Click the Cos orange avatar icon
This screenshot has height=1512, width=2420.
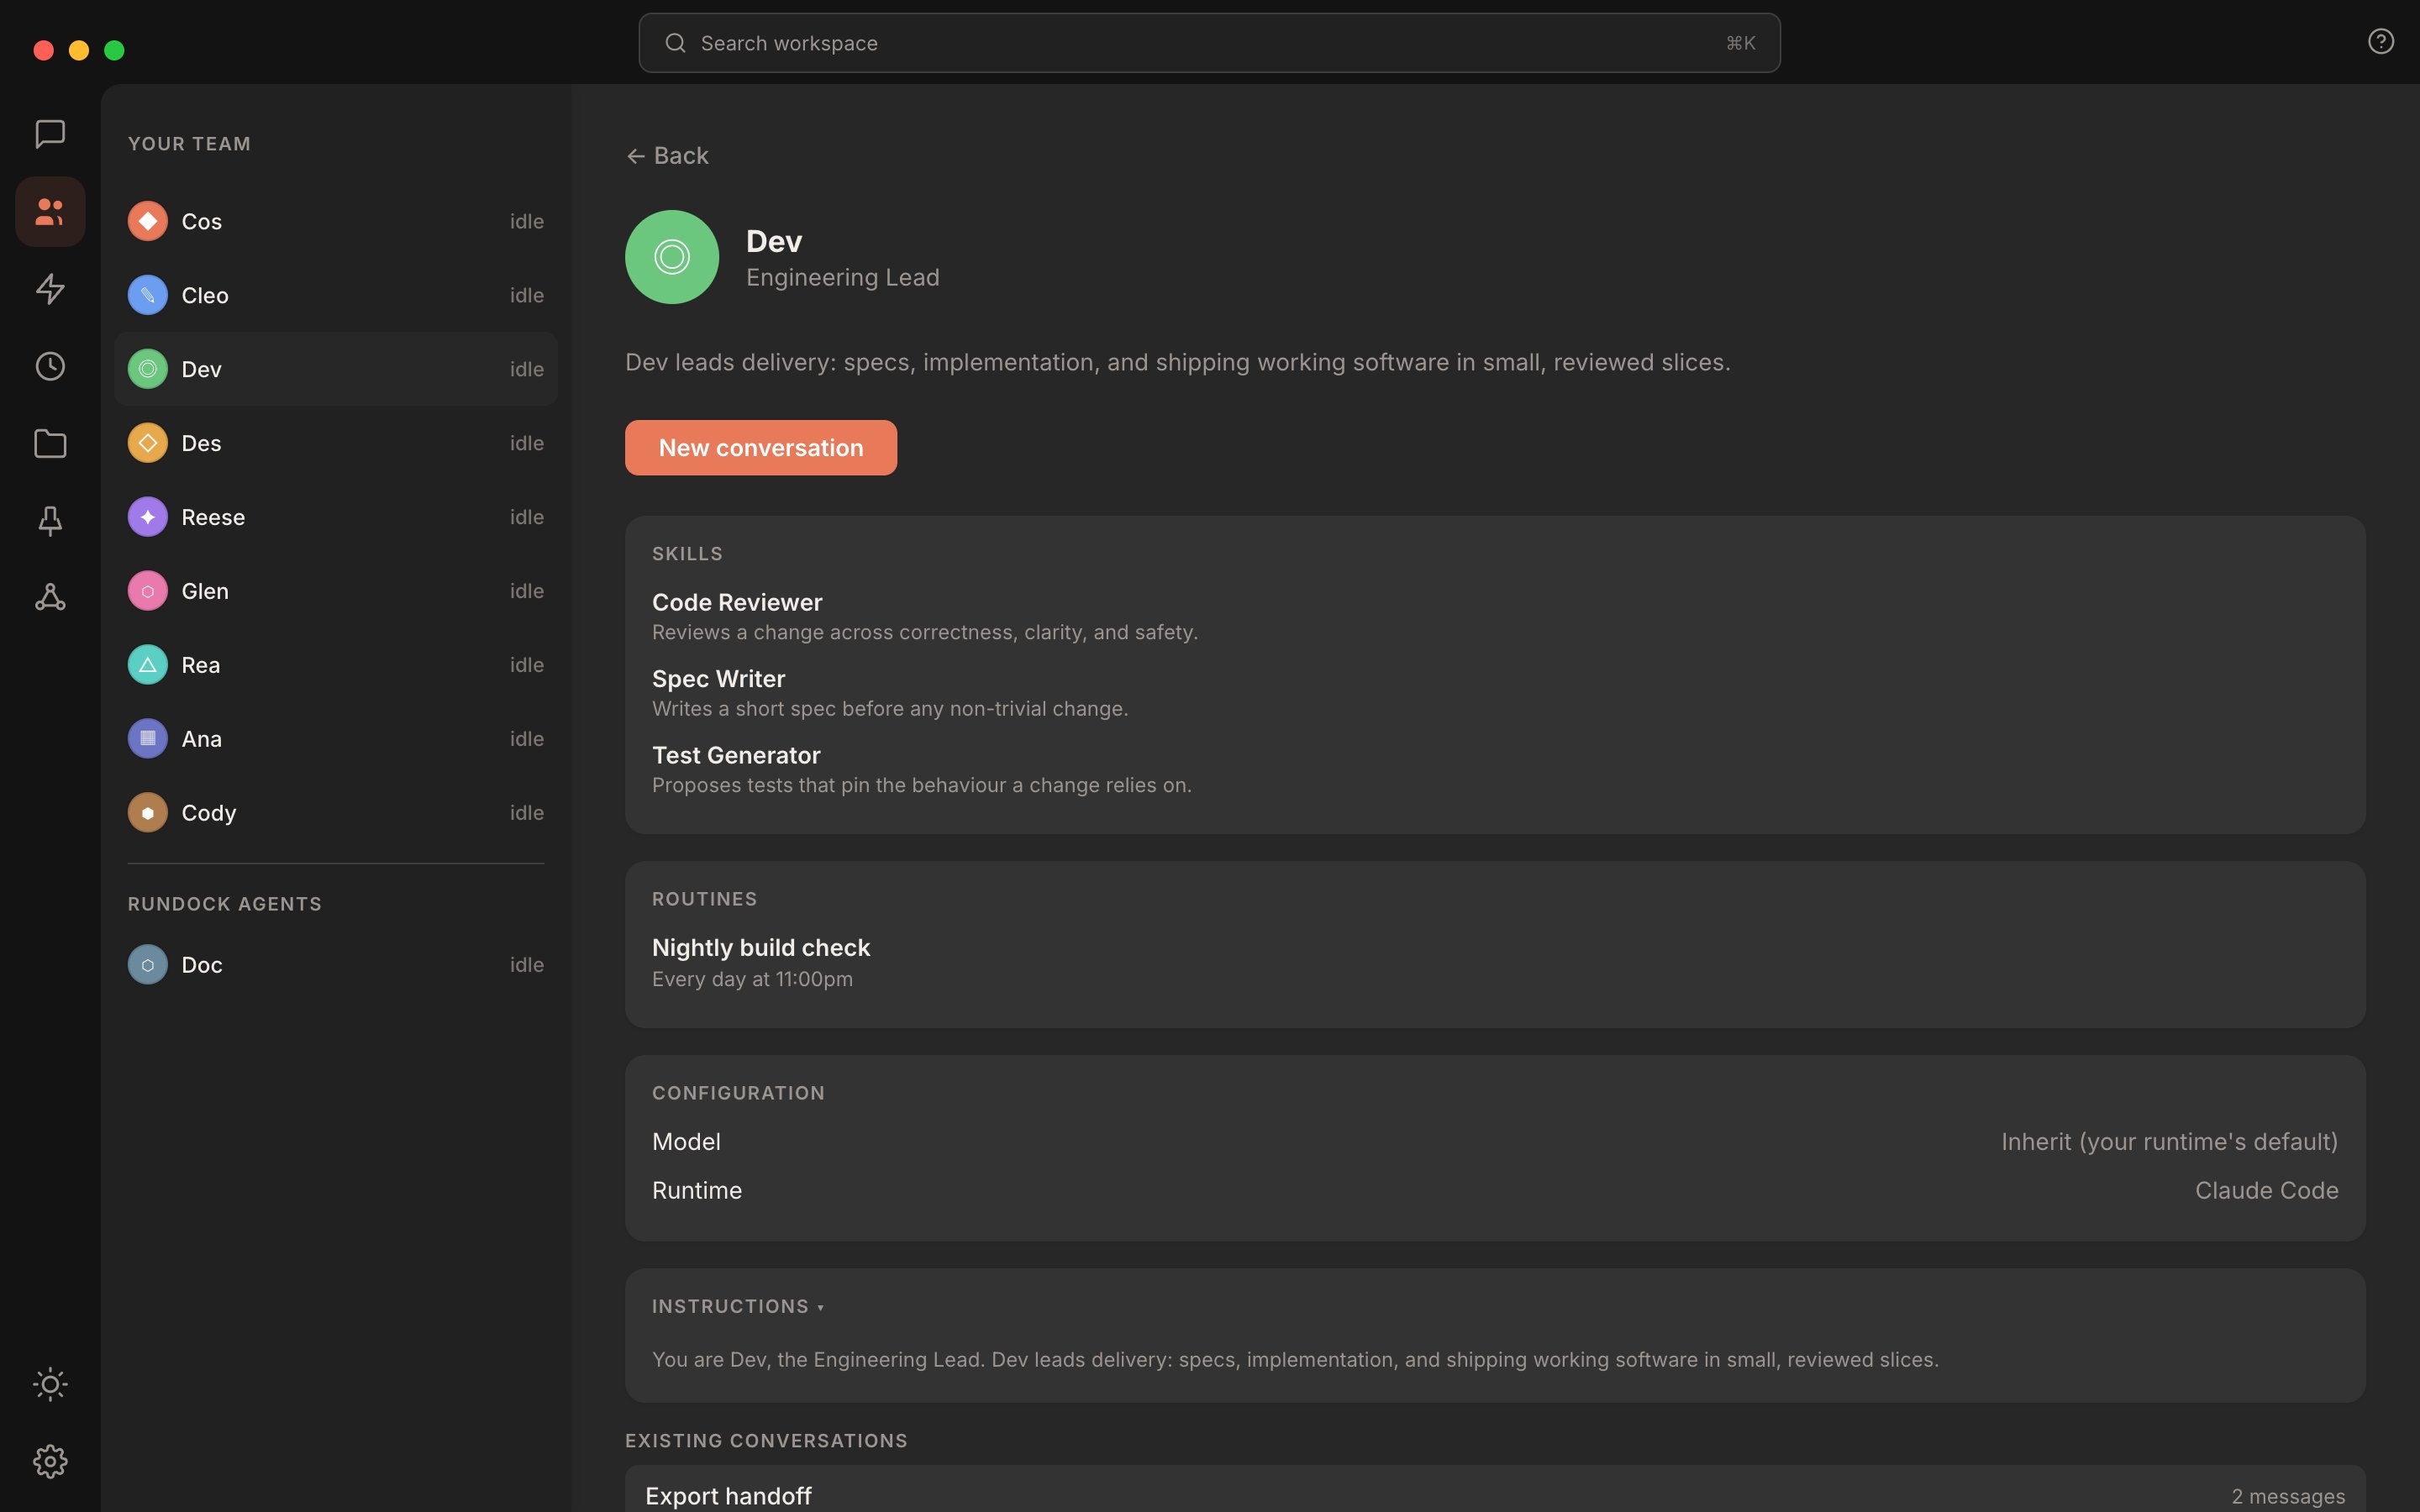click(x=148, y=221)
